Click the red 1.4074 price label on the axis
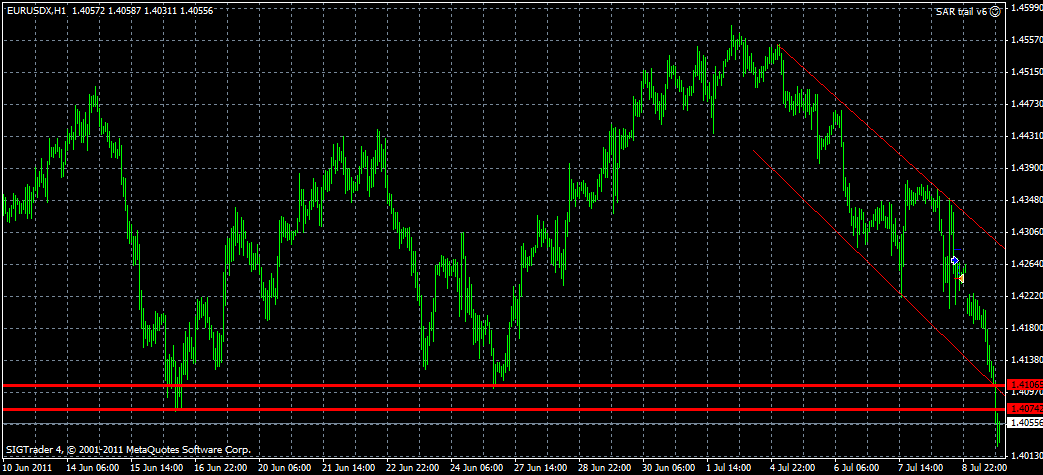This screenshot has width=1043, height=475. pos(1026,408)
